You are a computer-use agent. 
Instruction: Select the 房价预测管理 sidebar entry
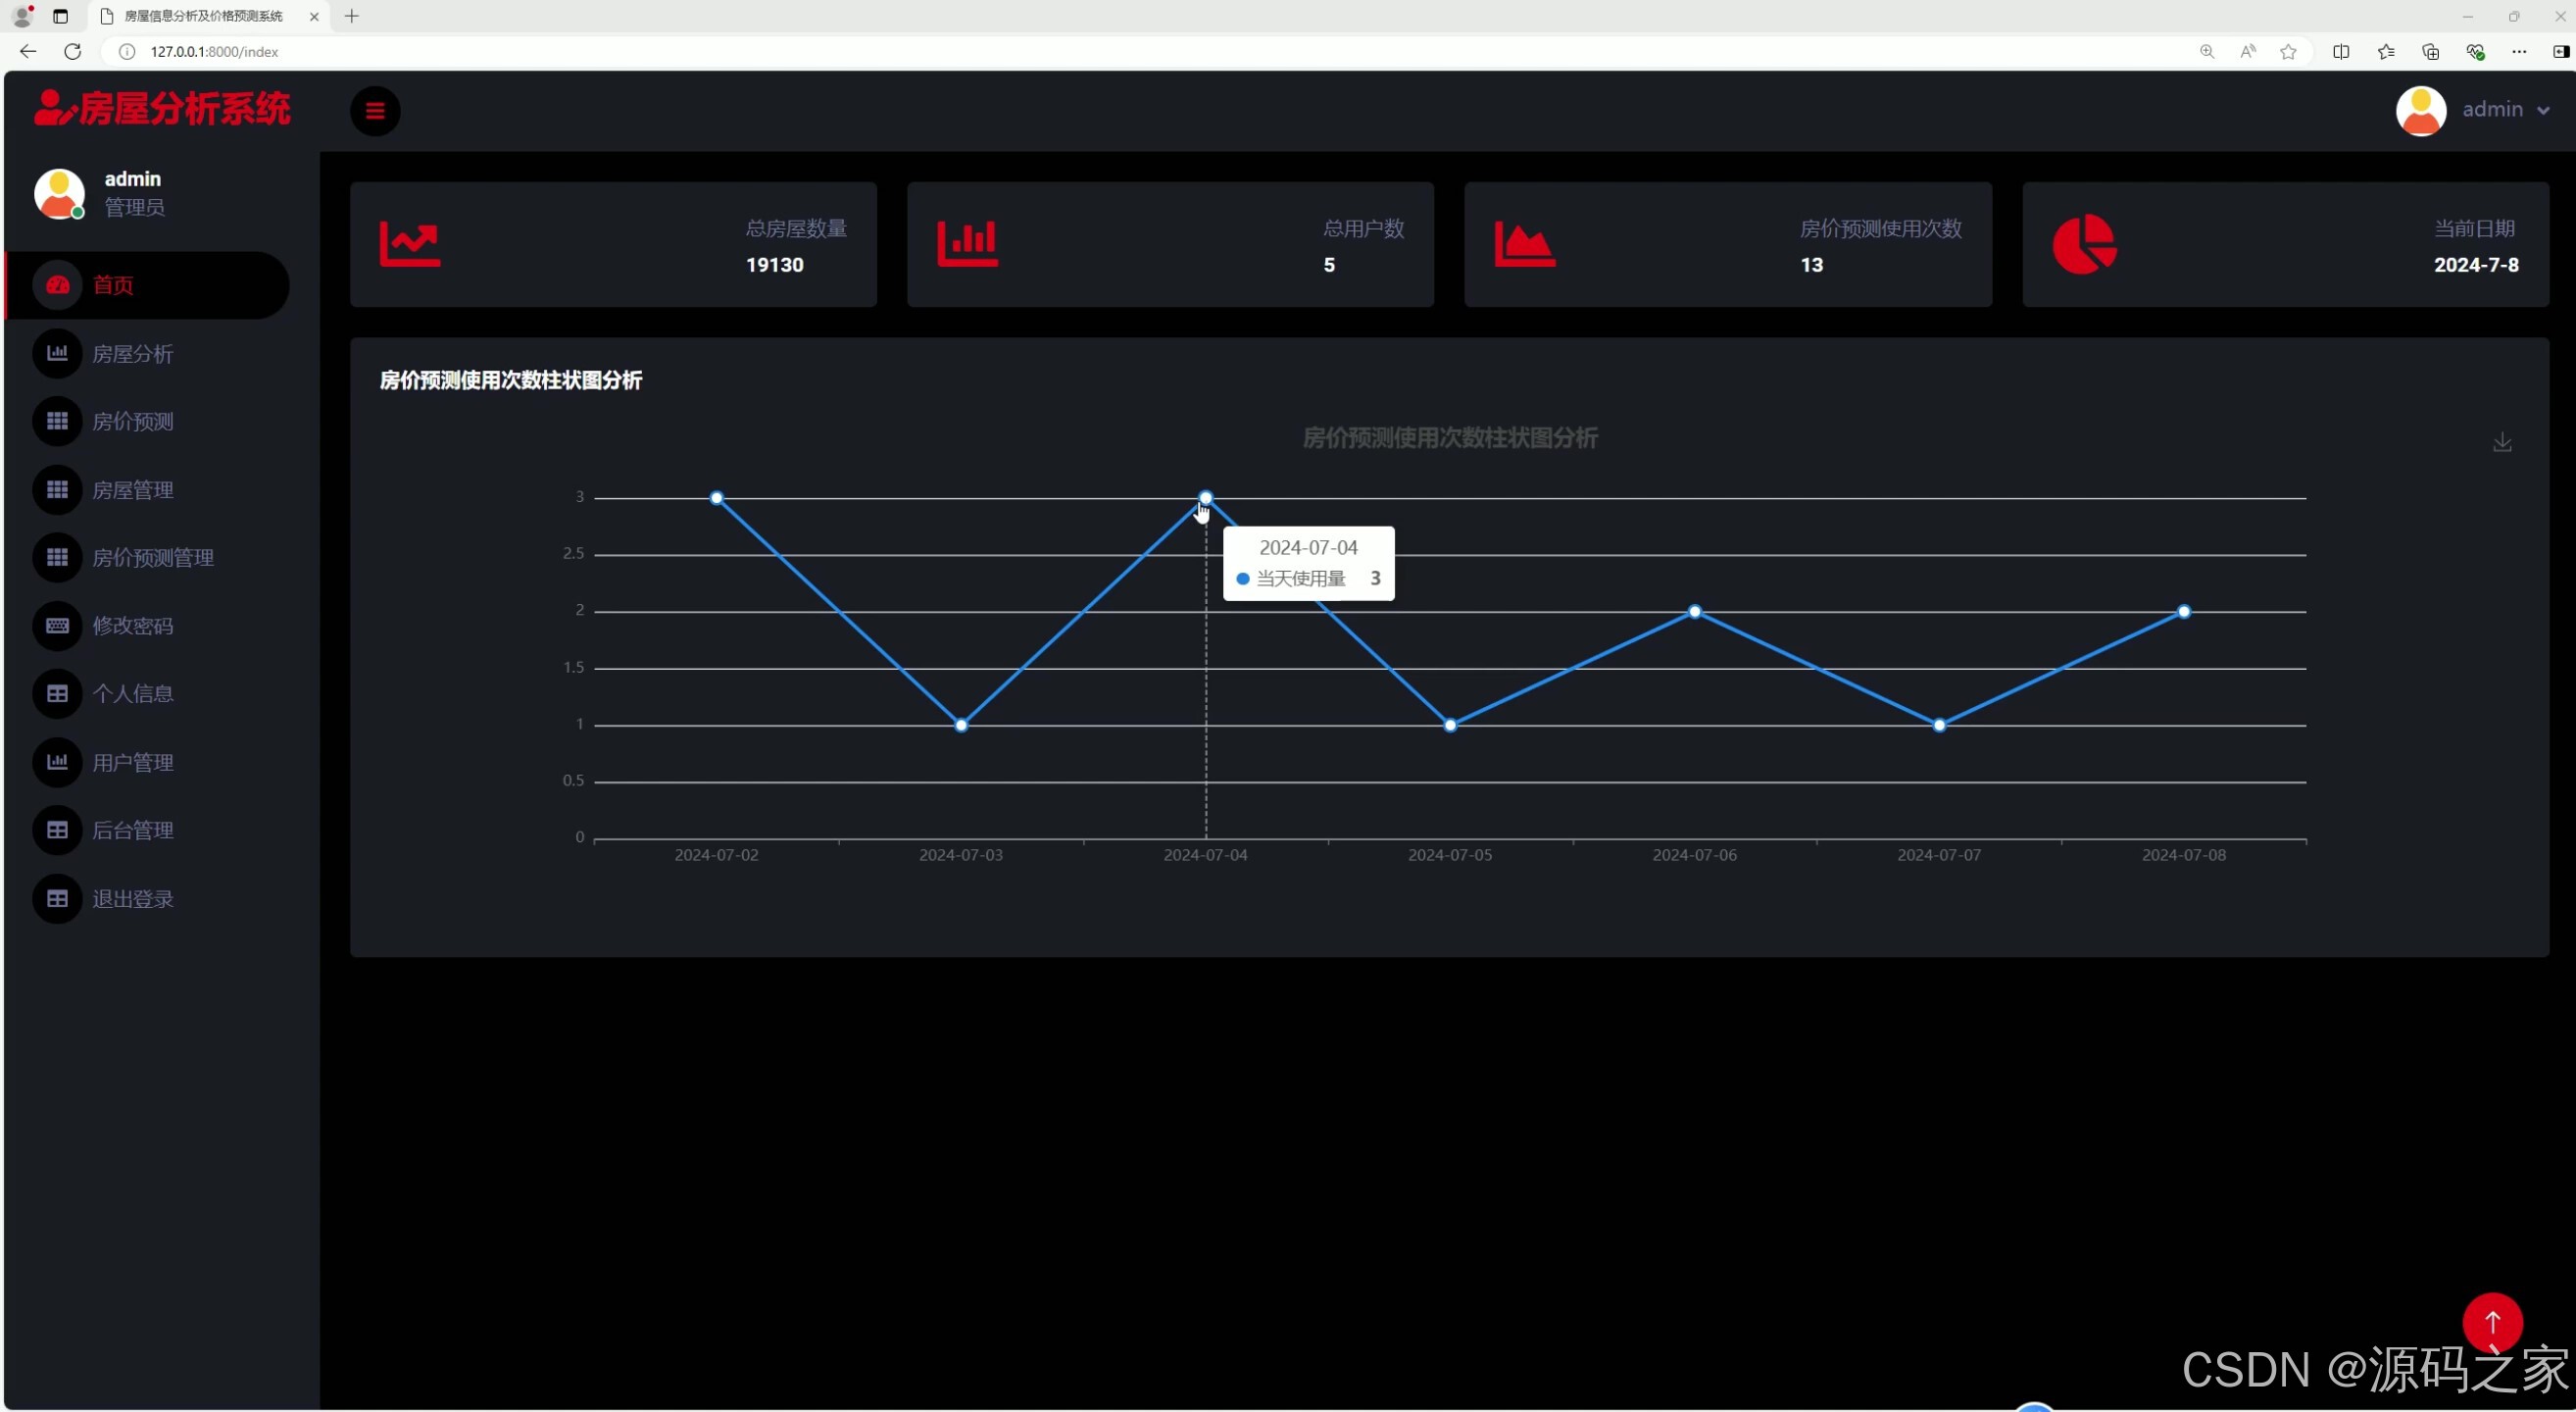tap(153, 558)
